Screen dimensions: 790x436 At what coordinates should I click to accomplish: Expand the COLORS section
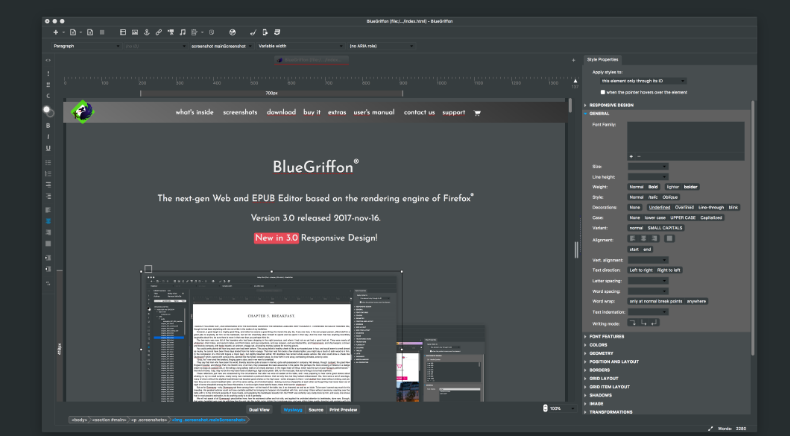(x=598, y=345)
